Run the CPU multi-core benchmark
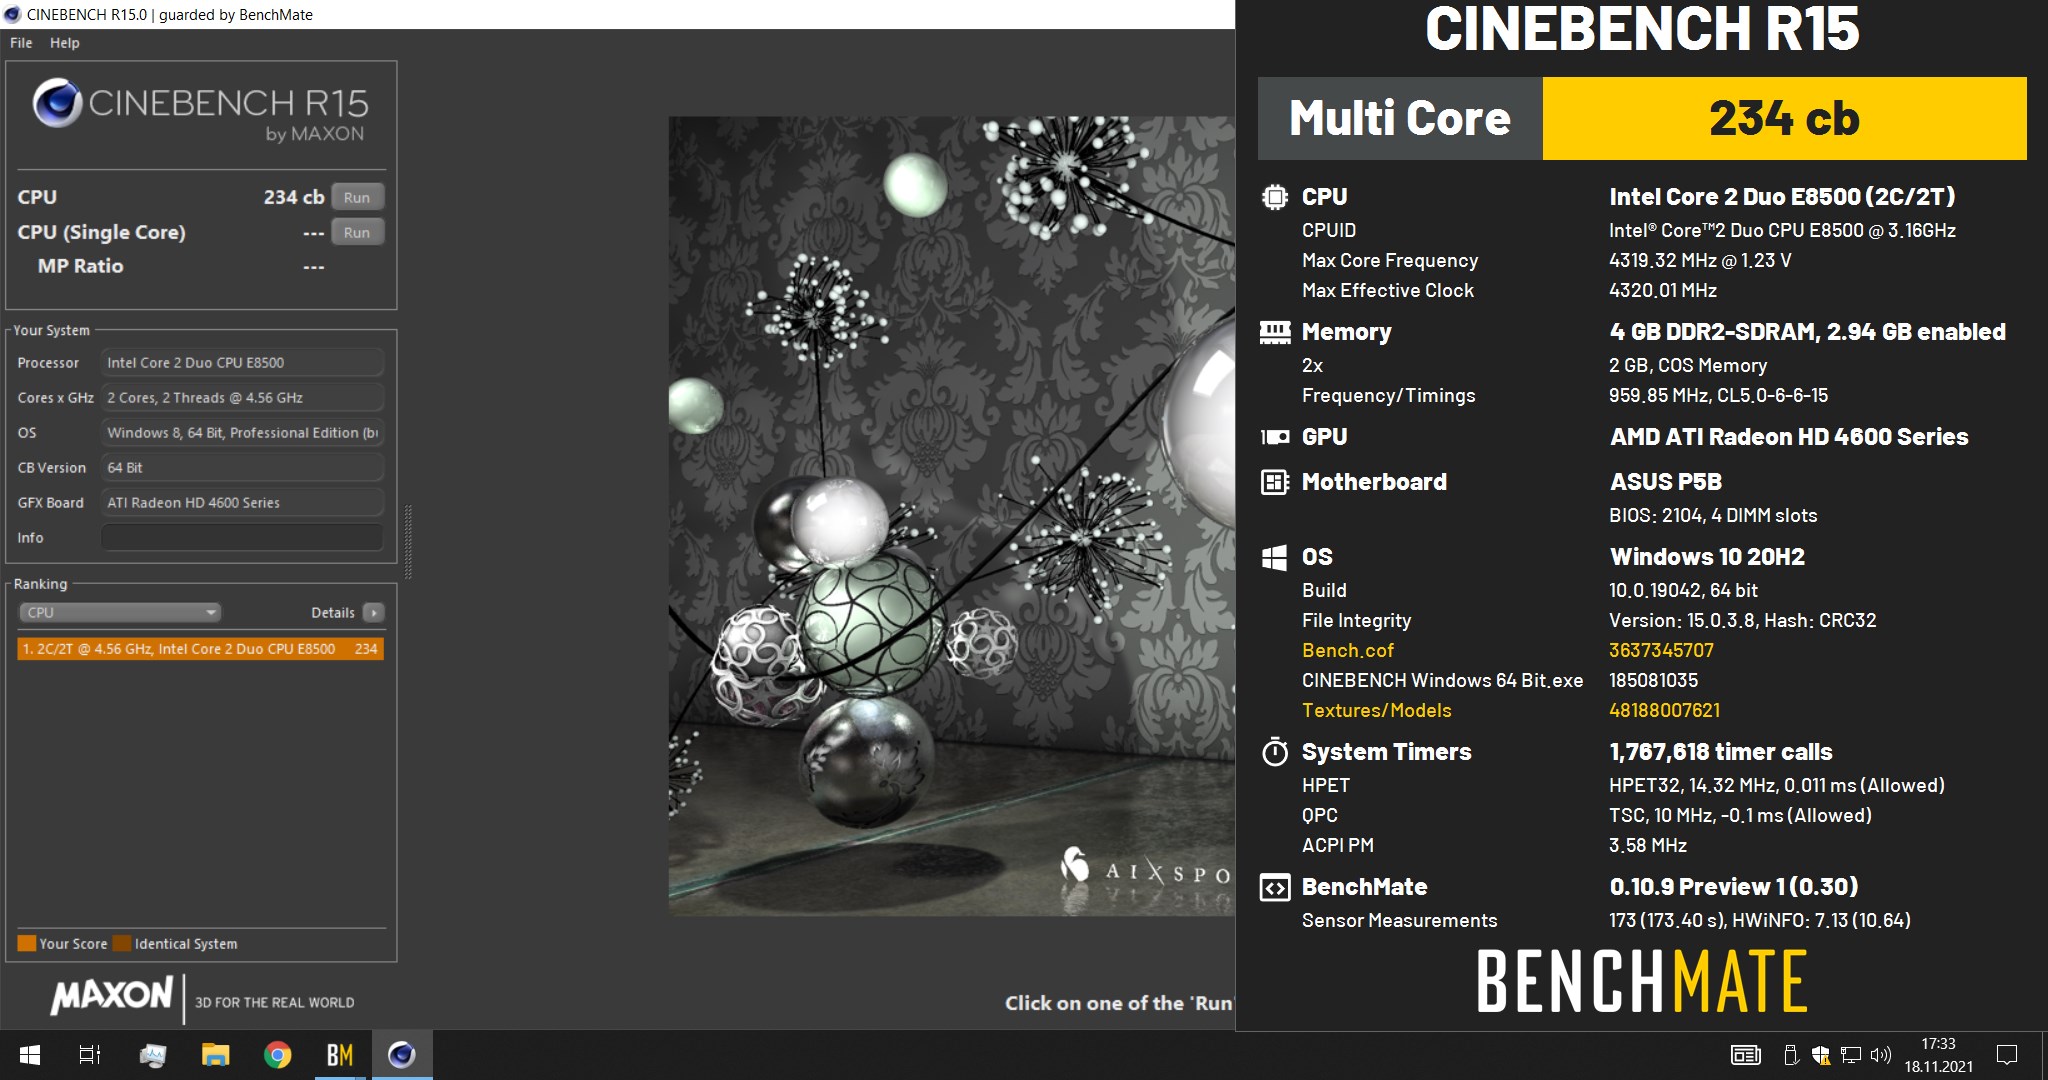Viewport: 2048px width, 1080px height. pyautogui.click(x=357, y=197)
